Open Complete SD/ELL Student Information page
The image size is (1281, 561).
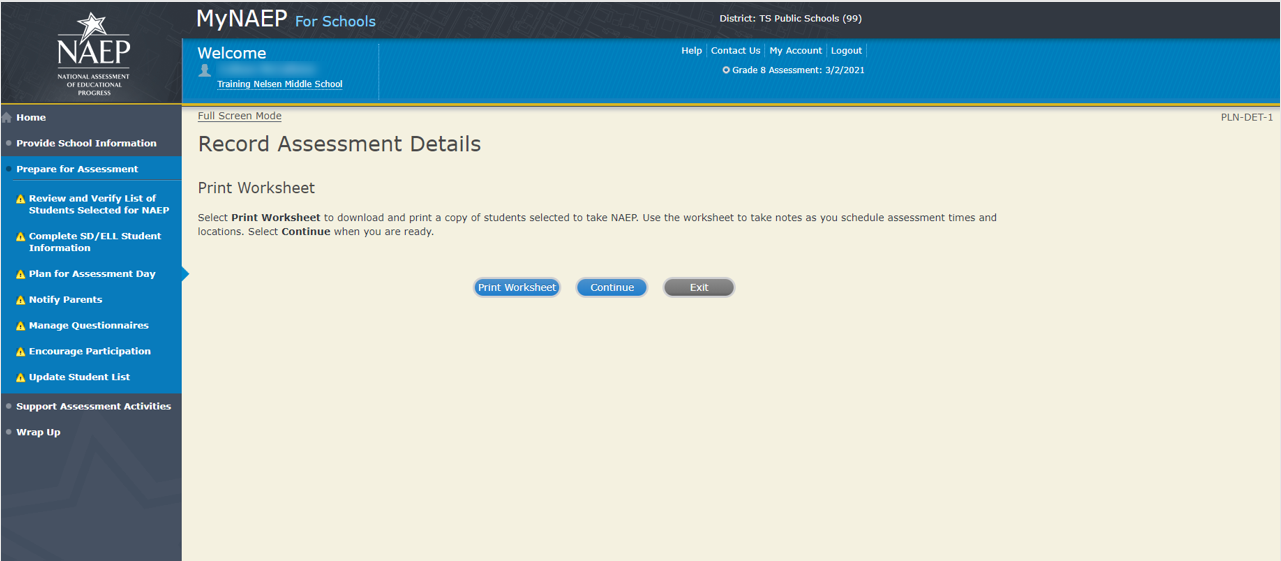click(x=95, y=242)
